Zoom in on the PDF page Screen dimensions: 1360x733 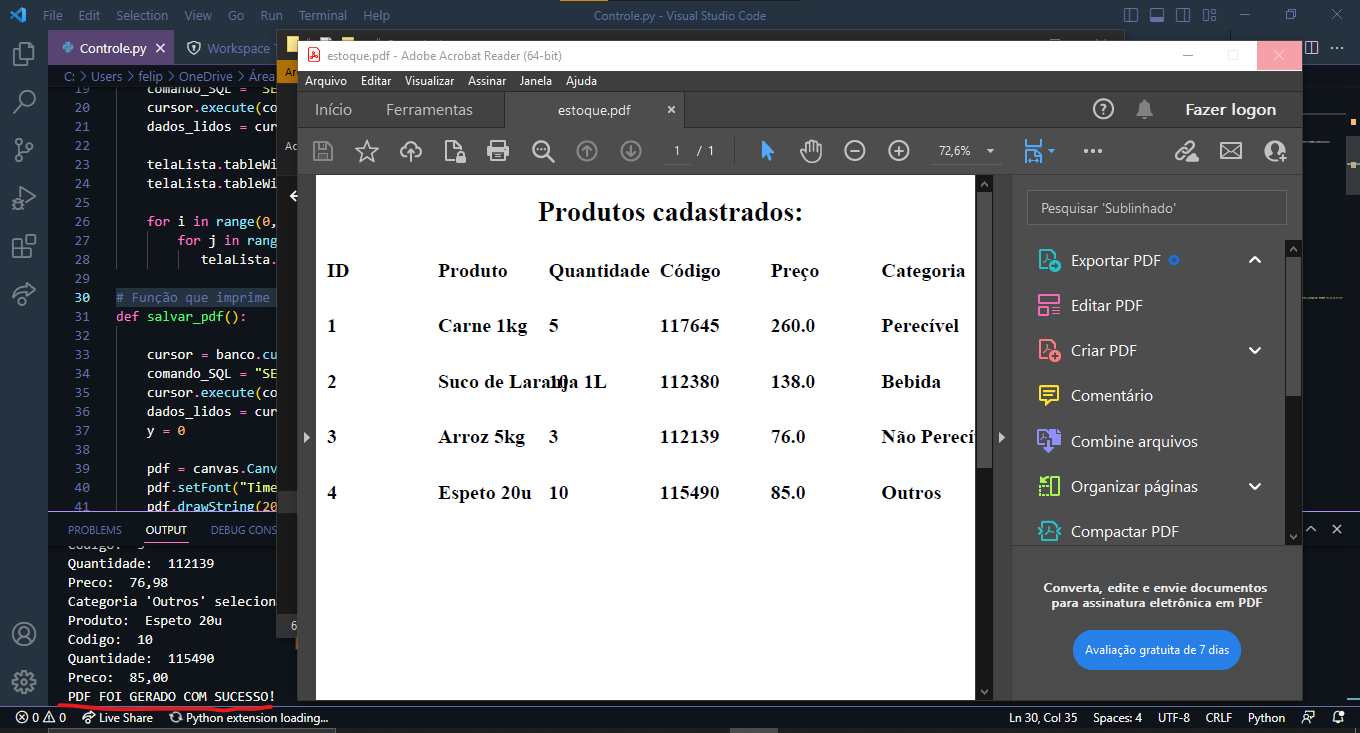898,150
